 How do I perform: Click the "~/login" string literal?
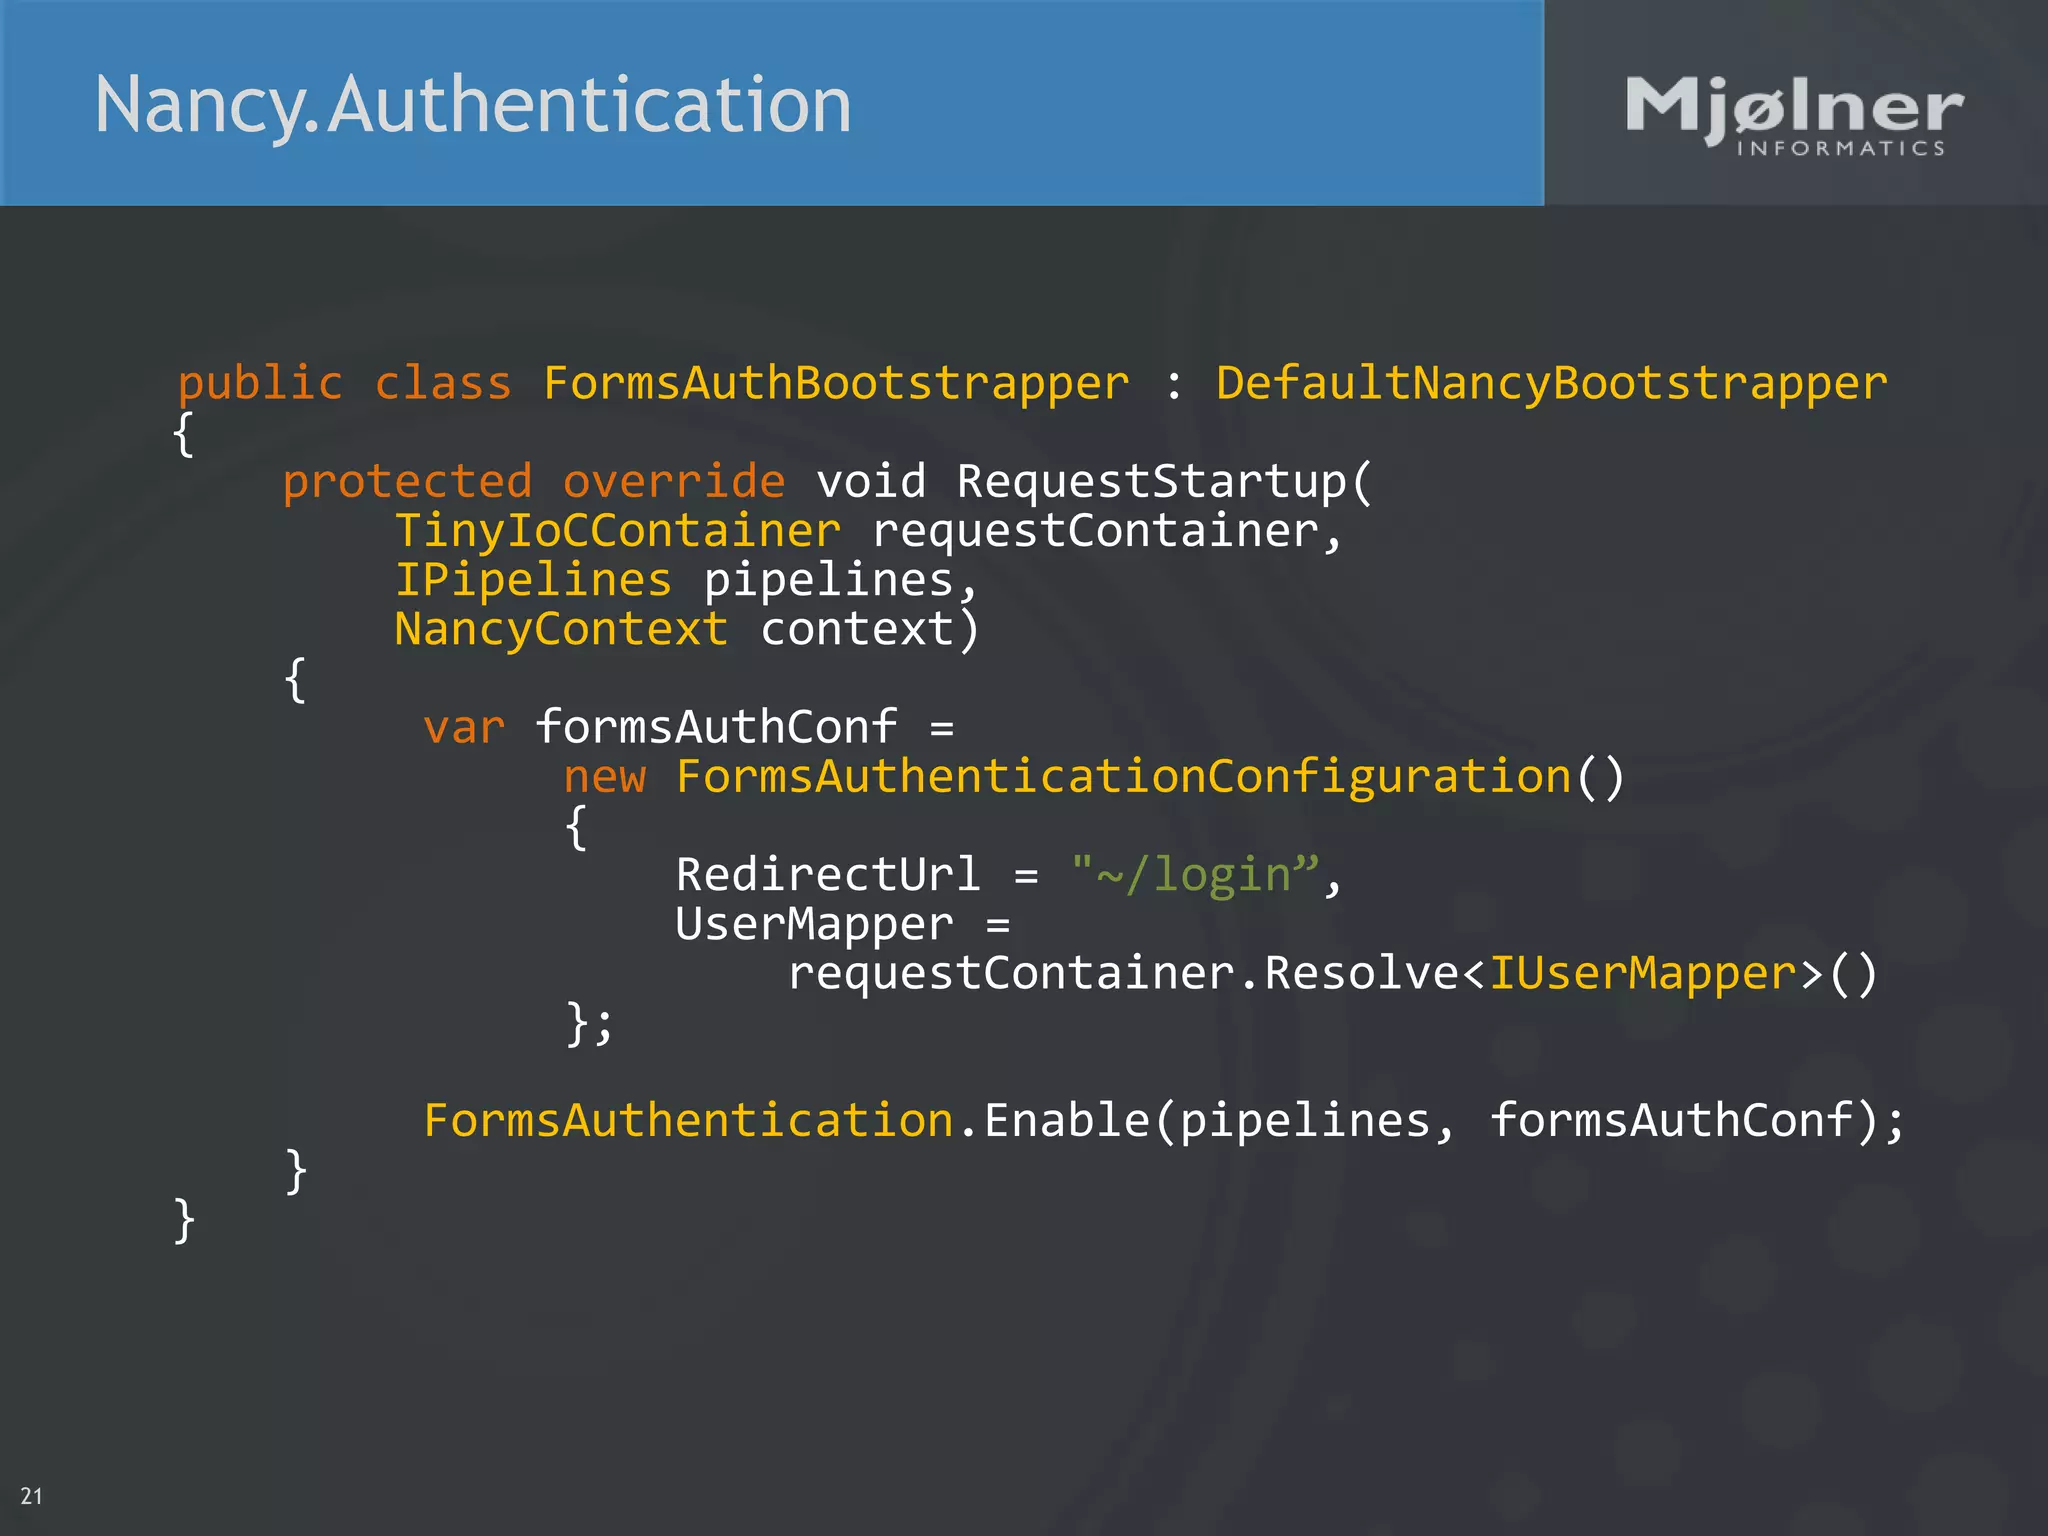(1195, 876)
